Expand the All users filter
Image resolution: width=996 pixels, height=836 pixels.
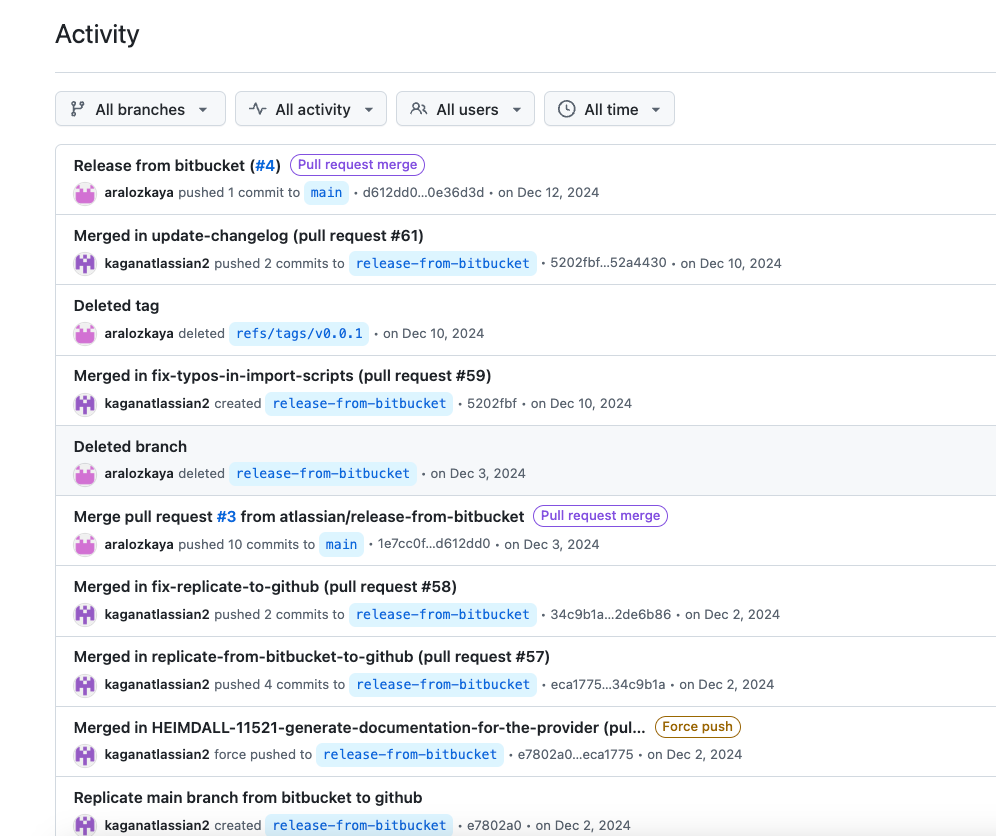(465, 108)
